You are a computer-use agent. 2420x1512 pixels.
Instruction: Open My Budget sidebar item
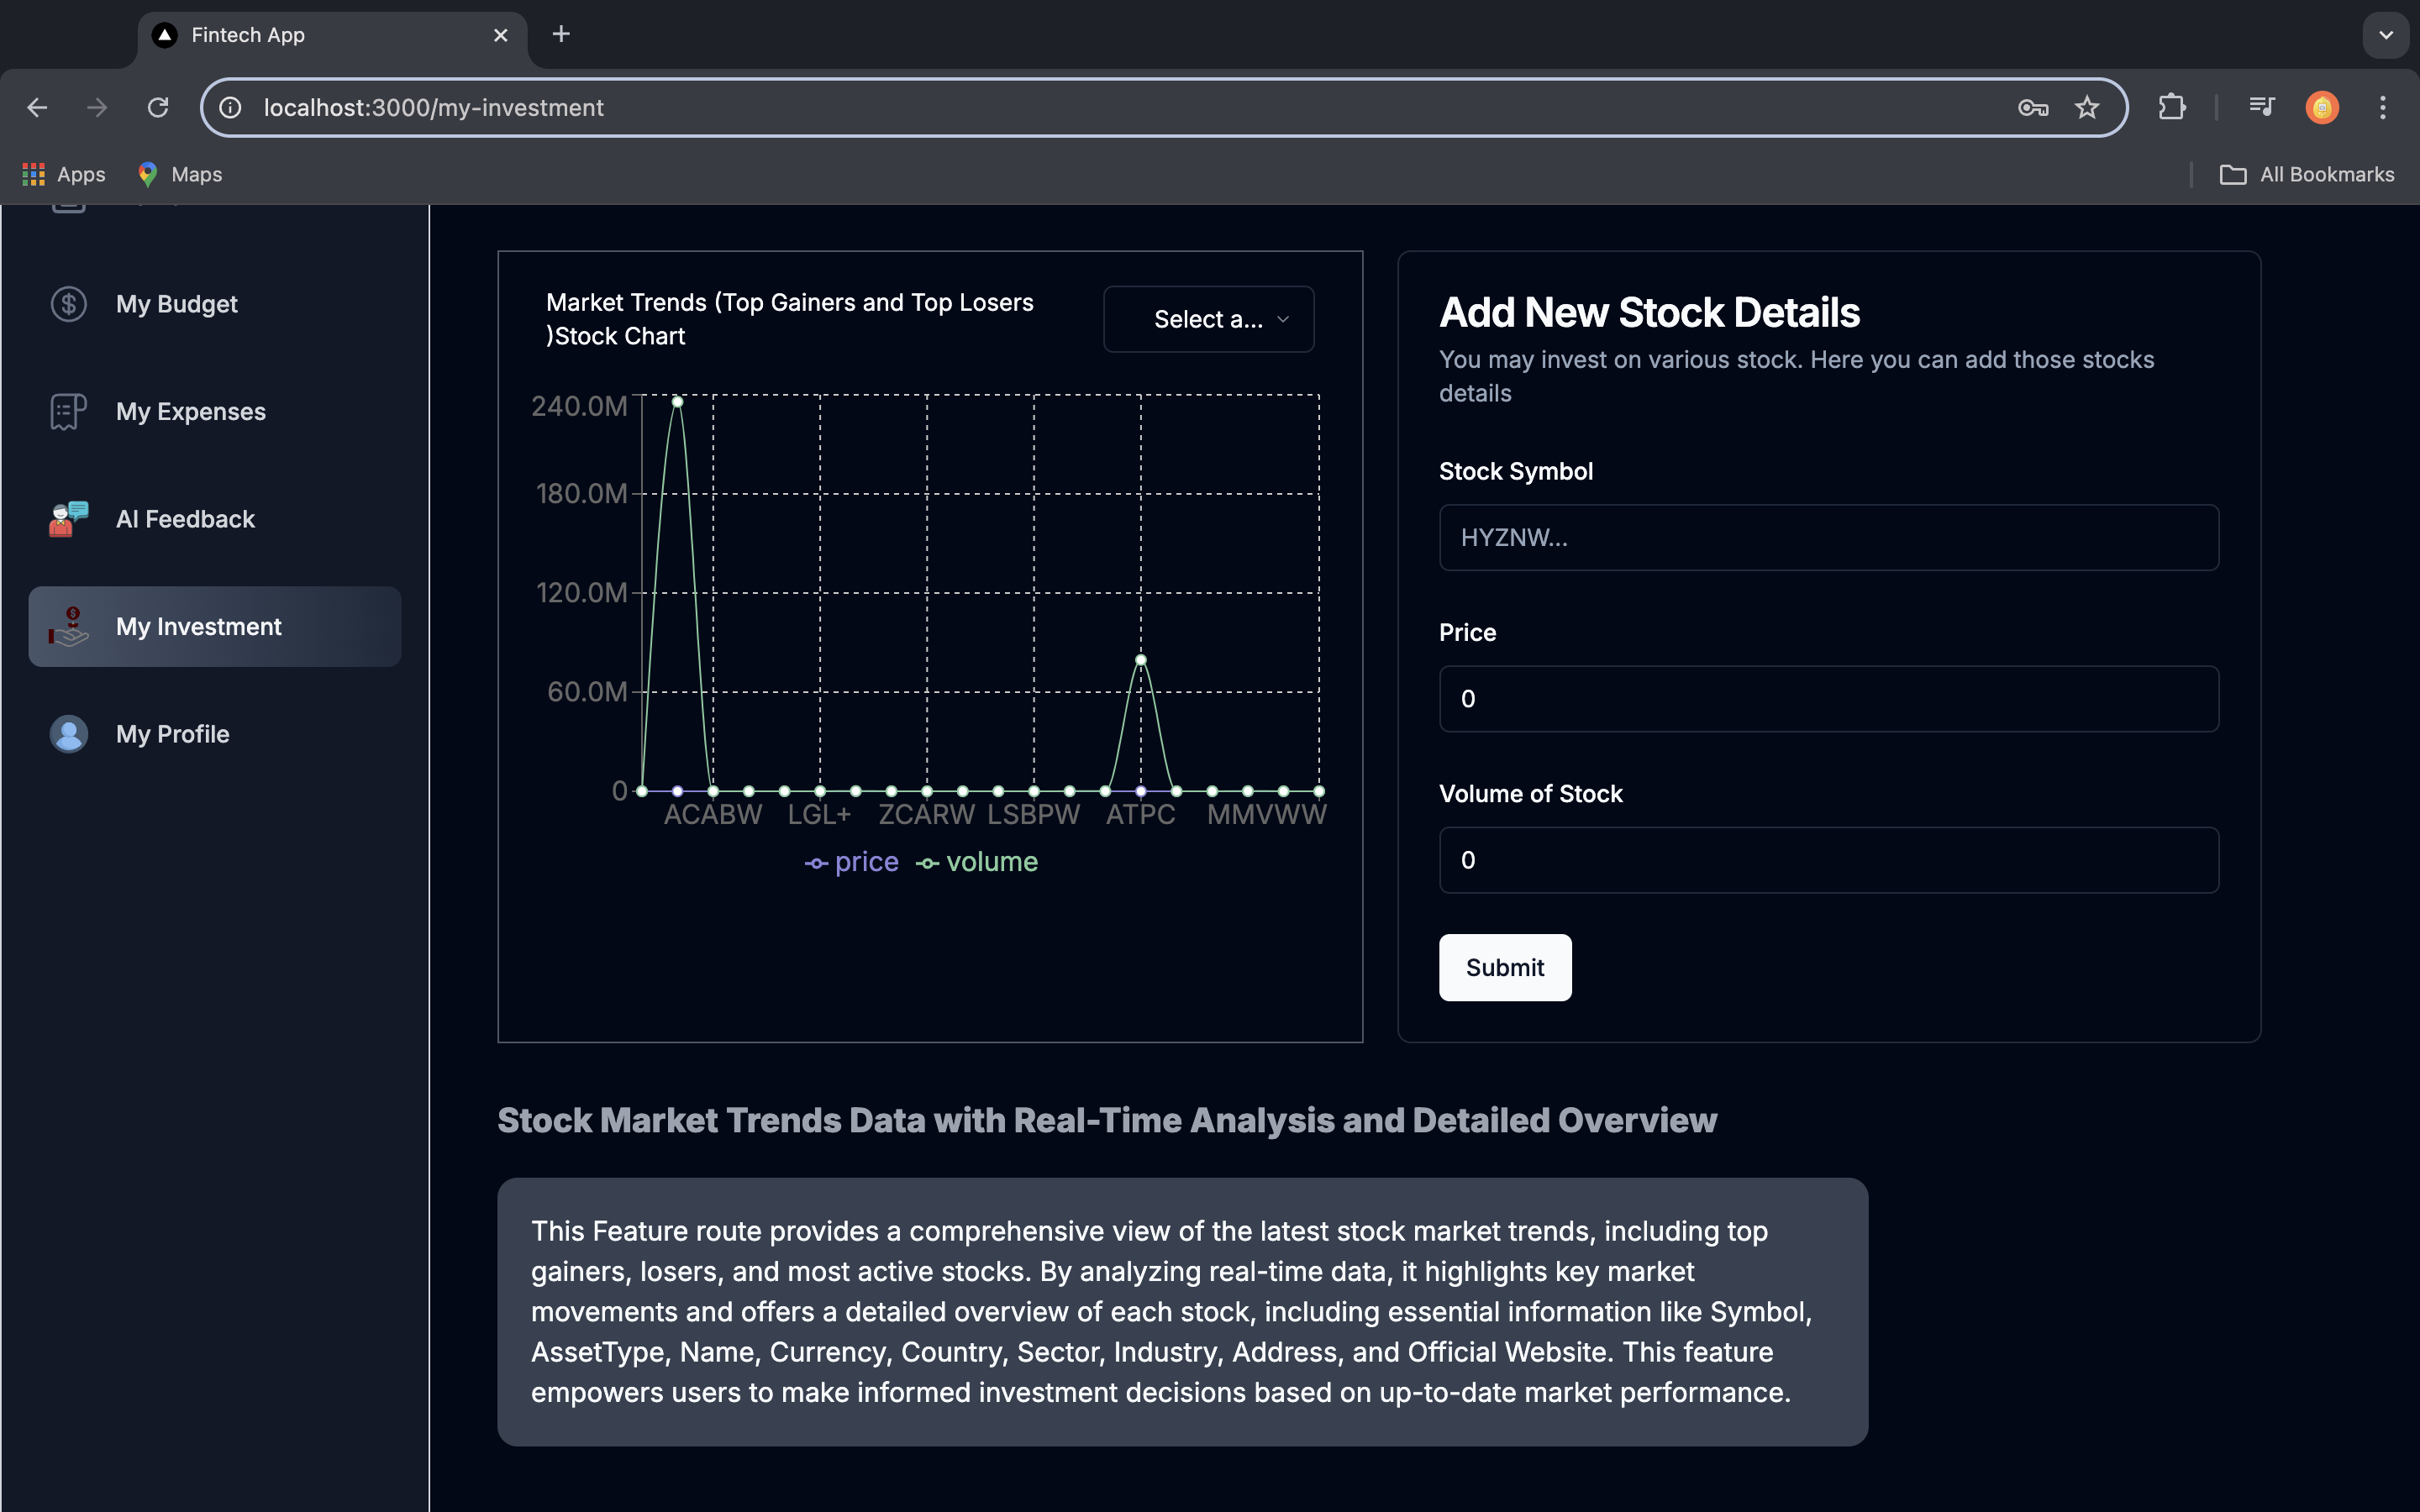177,304
